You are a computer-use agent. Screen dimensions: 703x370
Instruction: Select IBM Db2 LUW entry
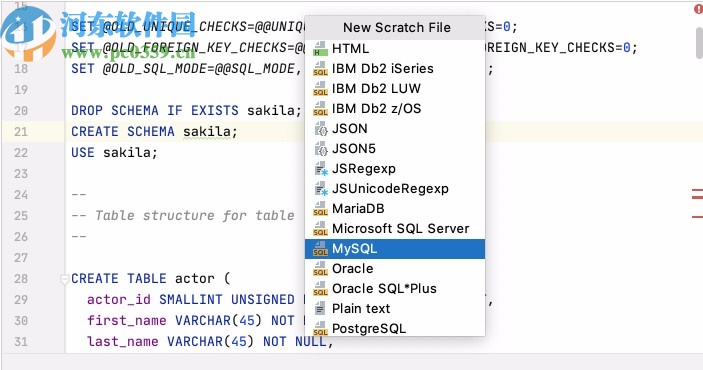pyautogui.click(x=395, y=88)
